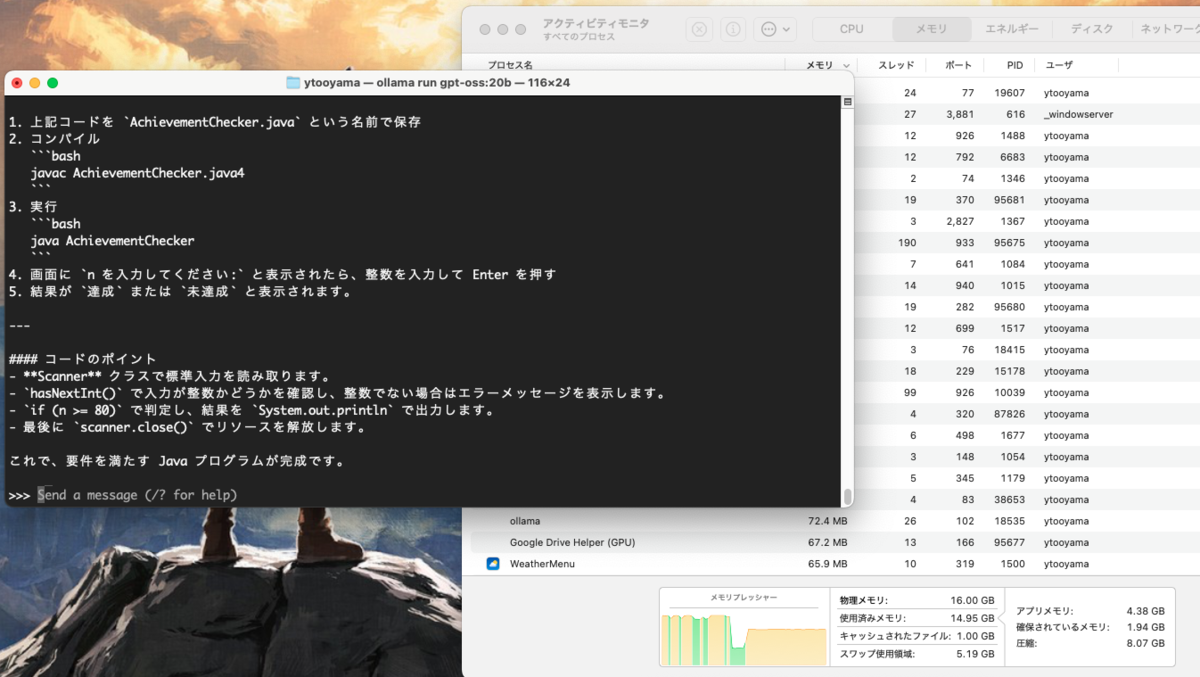This screenshot has width=1200, height=677.
Task: Click the terminal vertical scrollbar thumb
Action: point(847,496)
